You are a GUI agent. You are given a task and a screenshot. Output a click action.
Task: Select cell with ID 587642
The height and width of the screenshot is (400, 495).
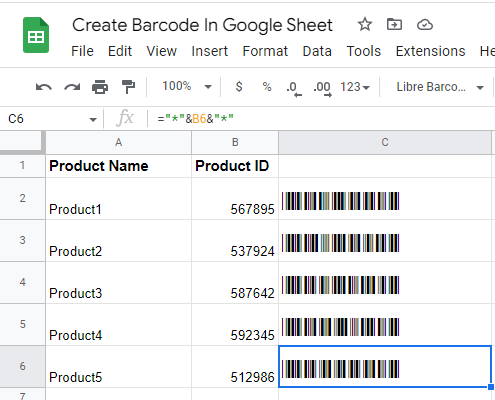click(235, 283)
